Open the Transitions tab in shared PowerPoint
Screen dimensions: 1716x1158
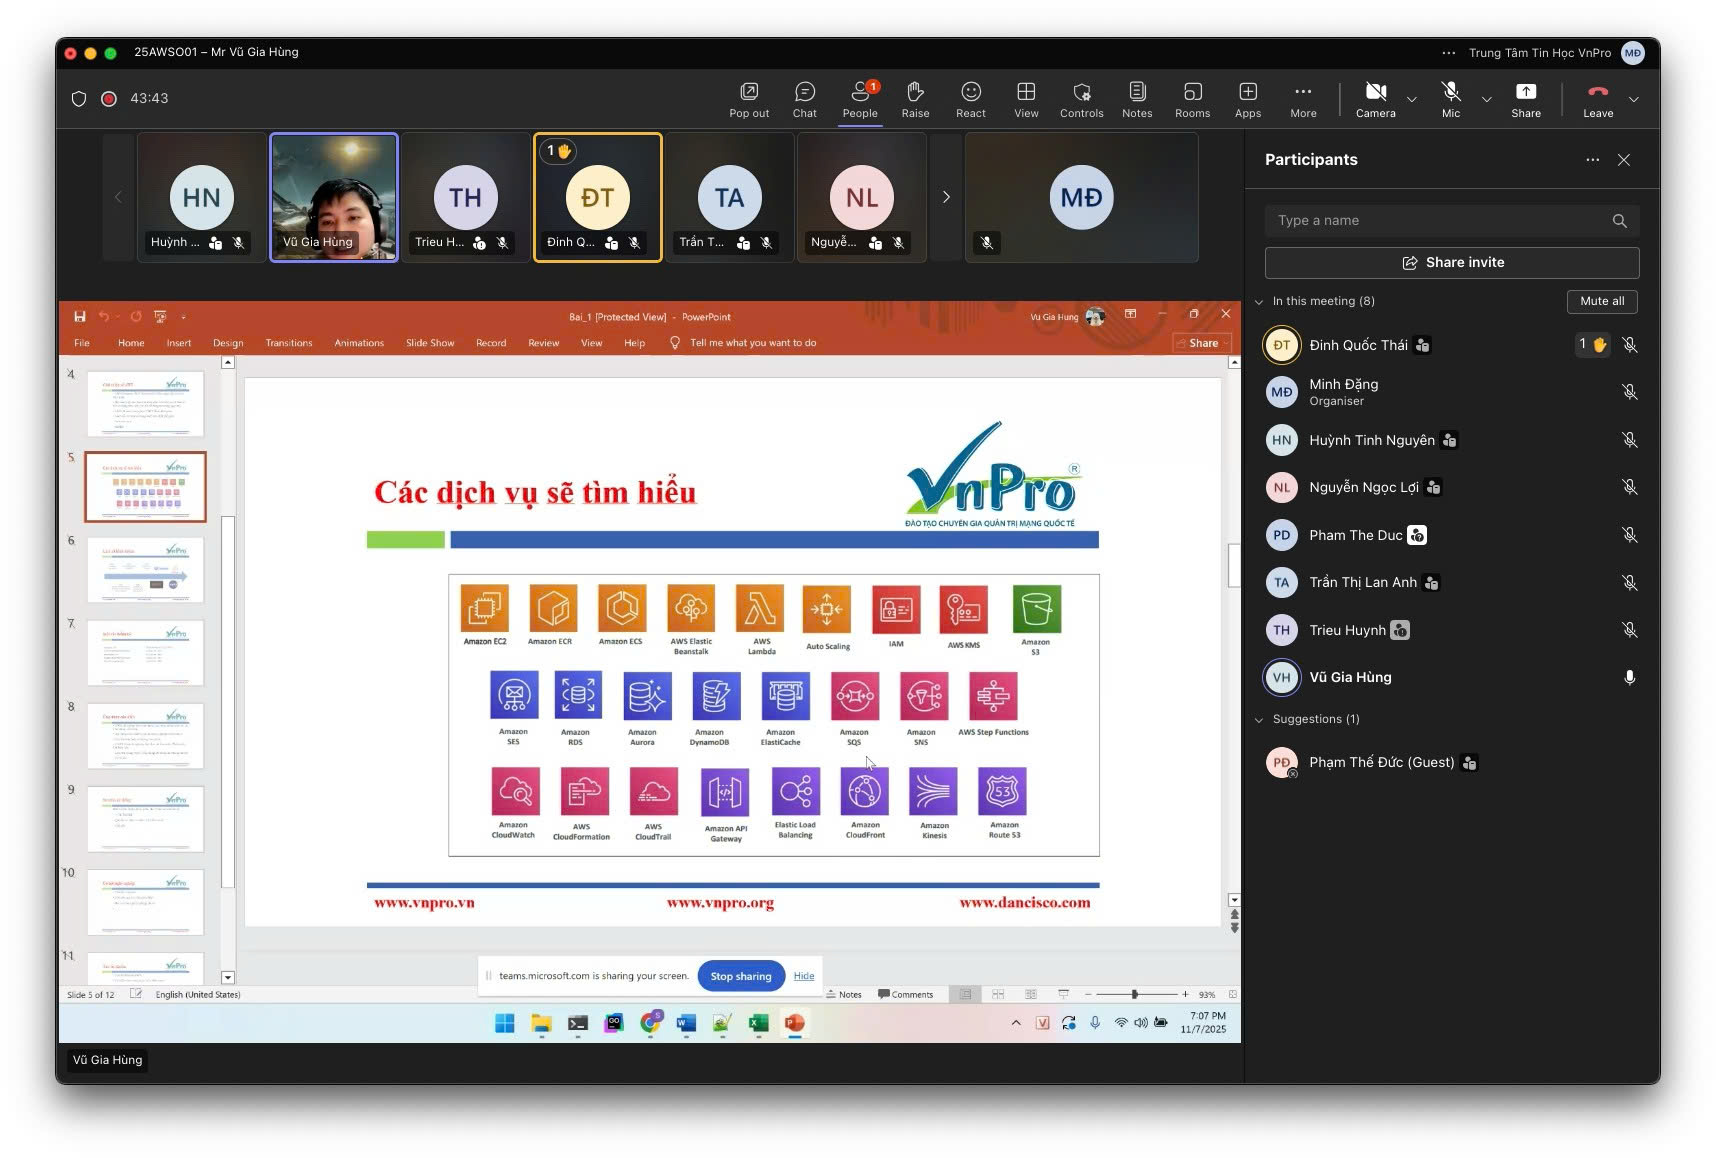pyautogui.click(x=289, y=343)
